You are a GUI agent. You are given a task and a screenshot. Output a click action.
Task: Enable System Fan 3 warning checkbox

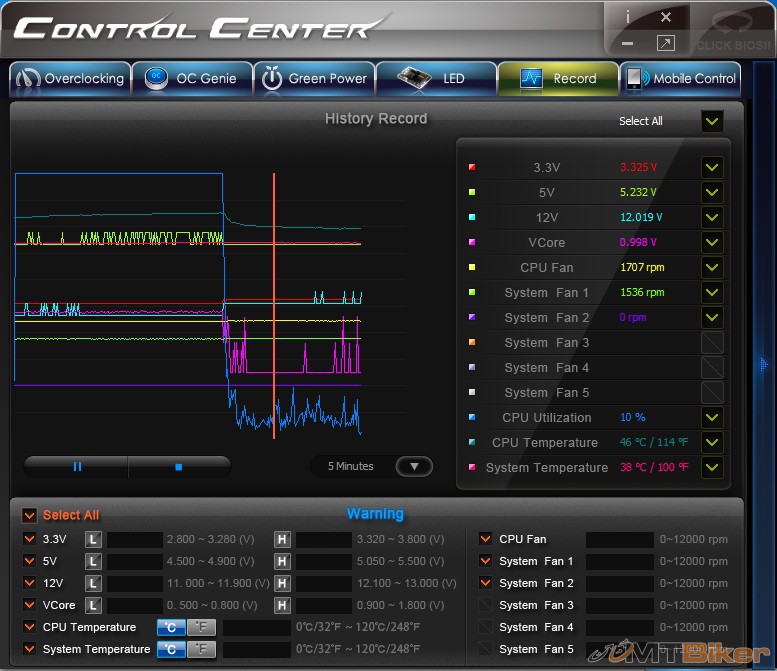pyautogui.click(x=486, y=605)
